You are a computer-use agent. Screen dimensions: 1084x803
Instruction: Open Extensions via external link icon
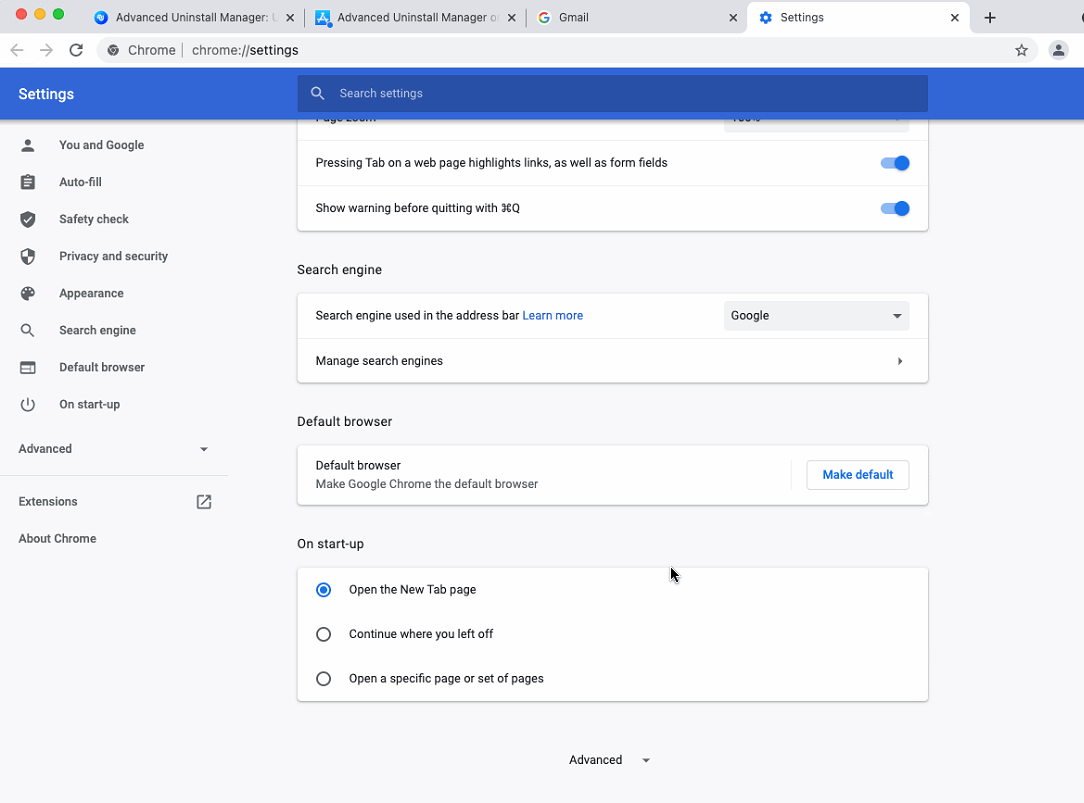204,502
